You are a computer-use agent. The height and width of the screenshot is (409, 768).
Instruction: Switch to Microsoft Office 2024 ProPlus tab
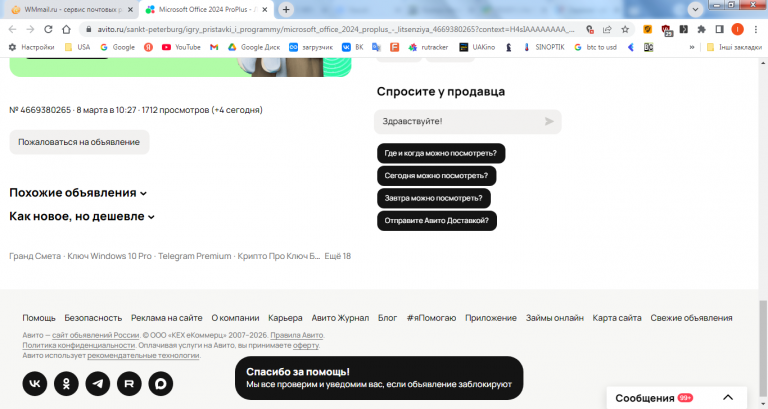click(206, 9)
